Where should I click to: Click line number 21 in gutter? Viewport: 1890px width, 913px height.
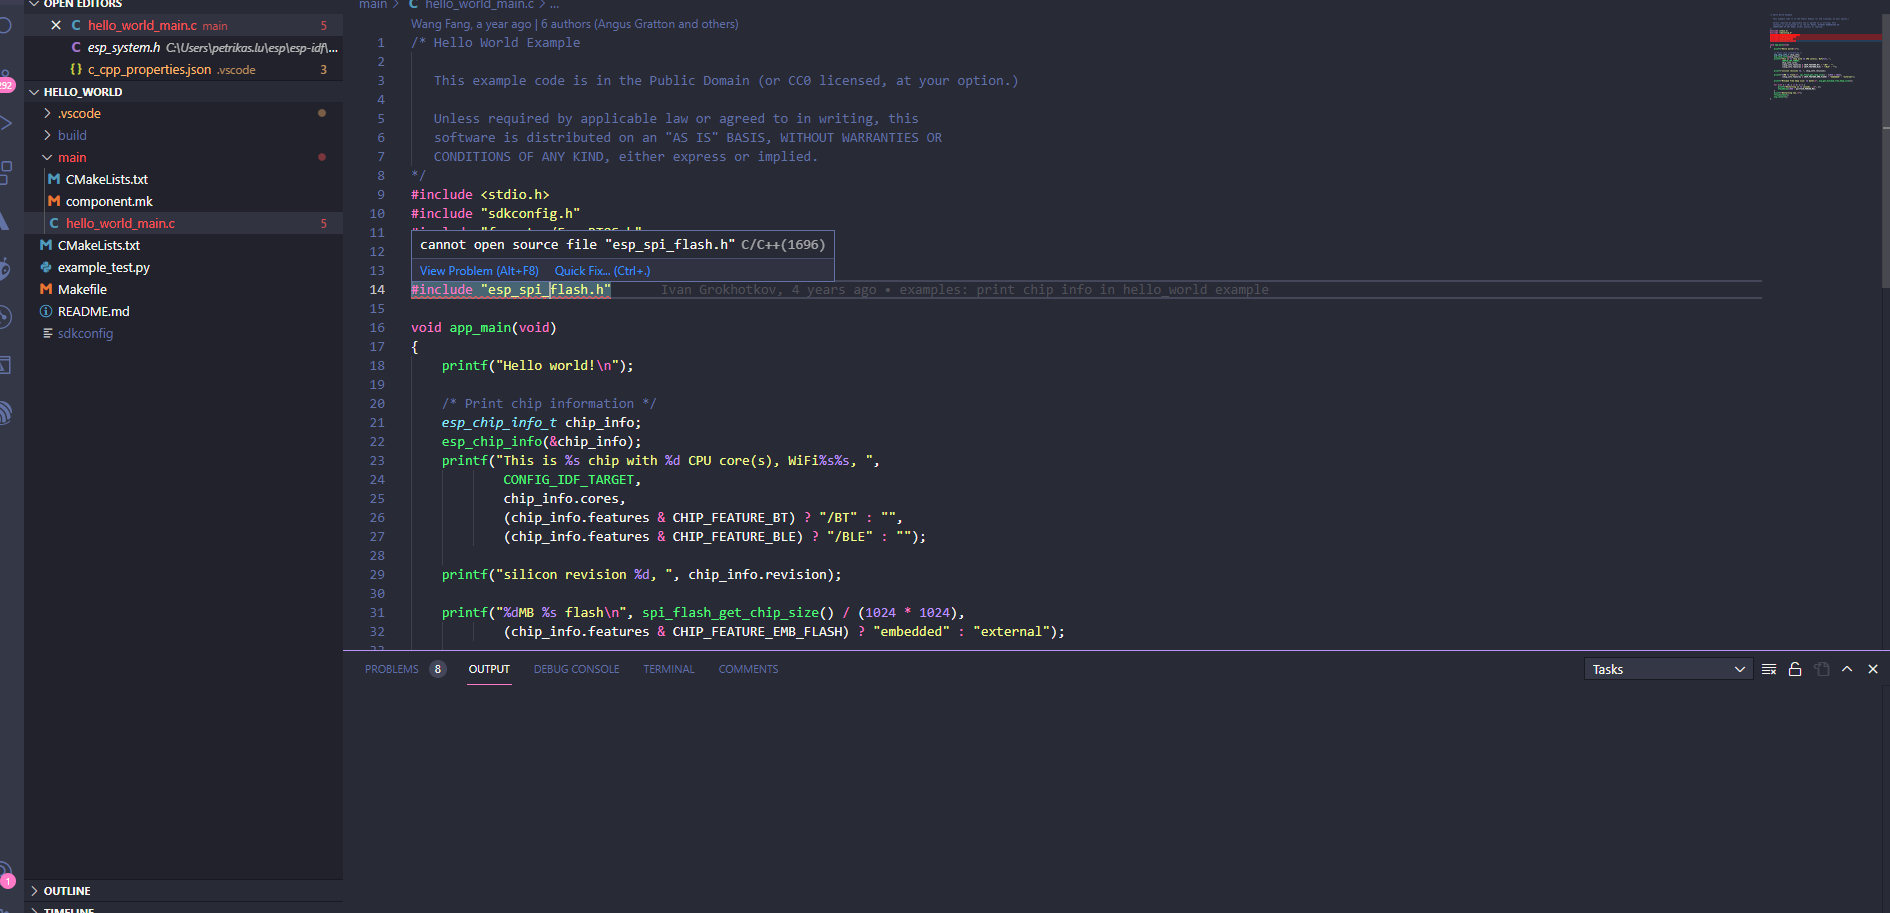(377, 423)
